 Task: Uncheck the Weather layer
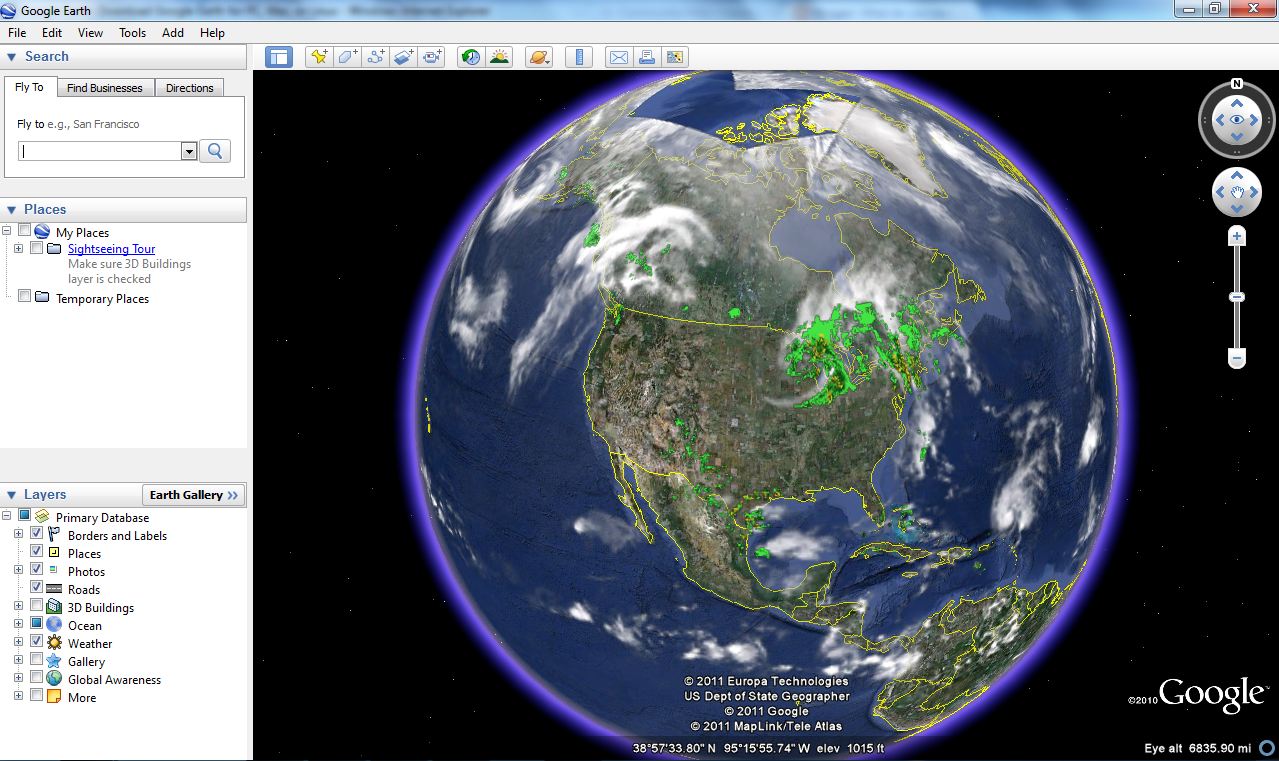point(36,643)
